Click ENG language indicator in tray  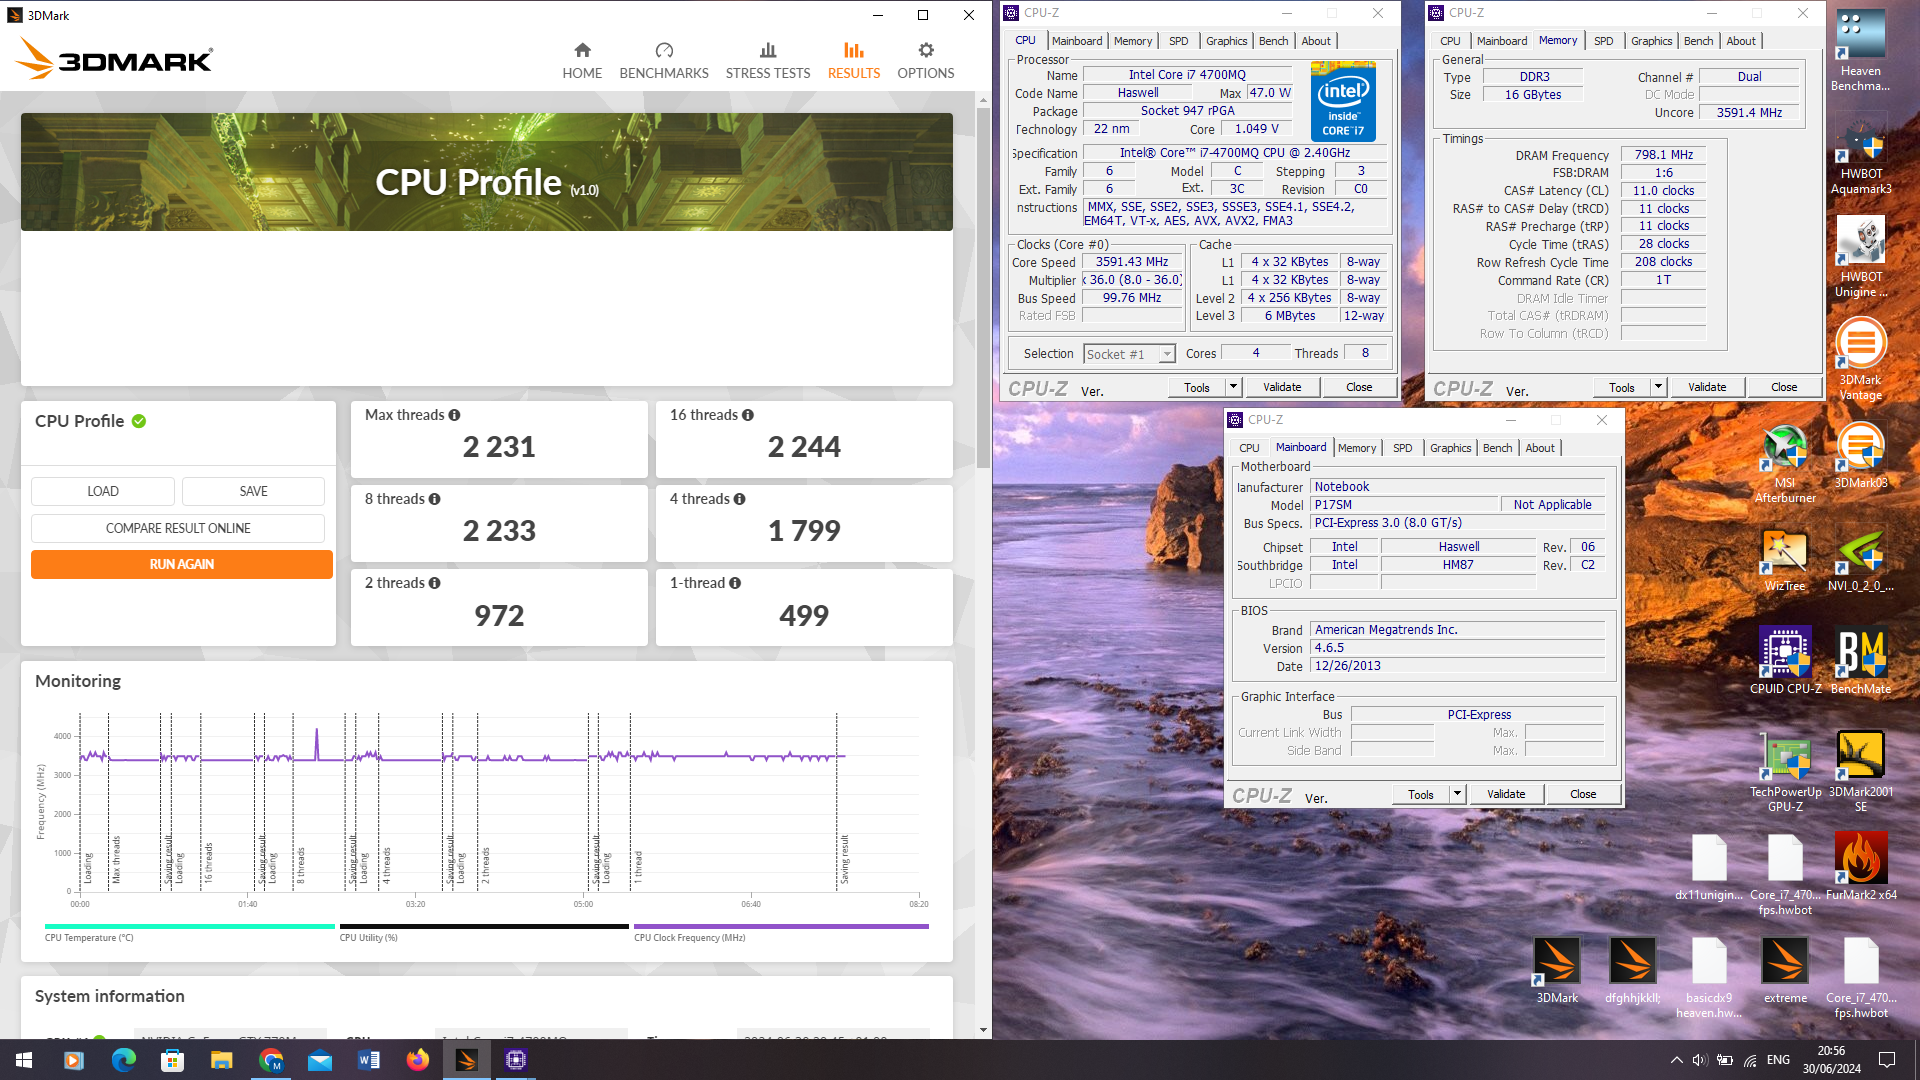pos(1778,1060)
